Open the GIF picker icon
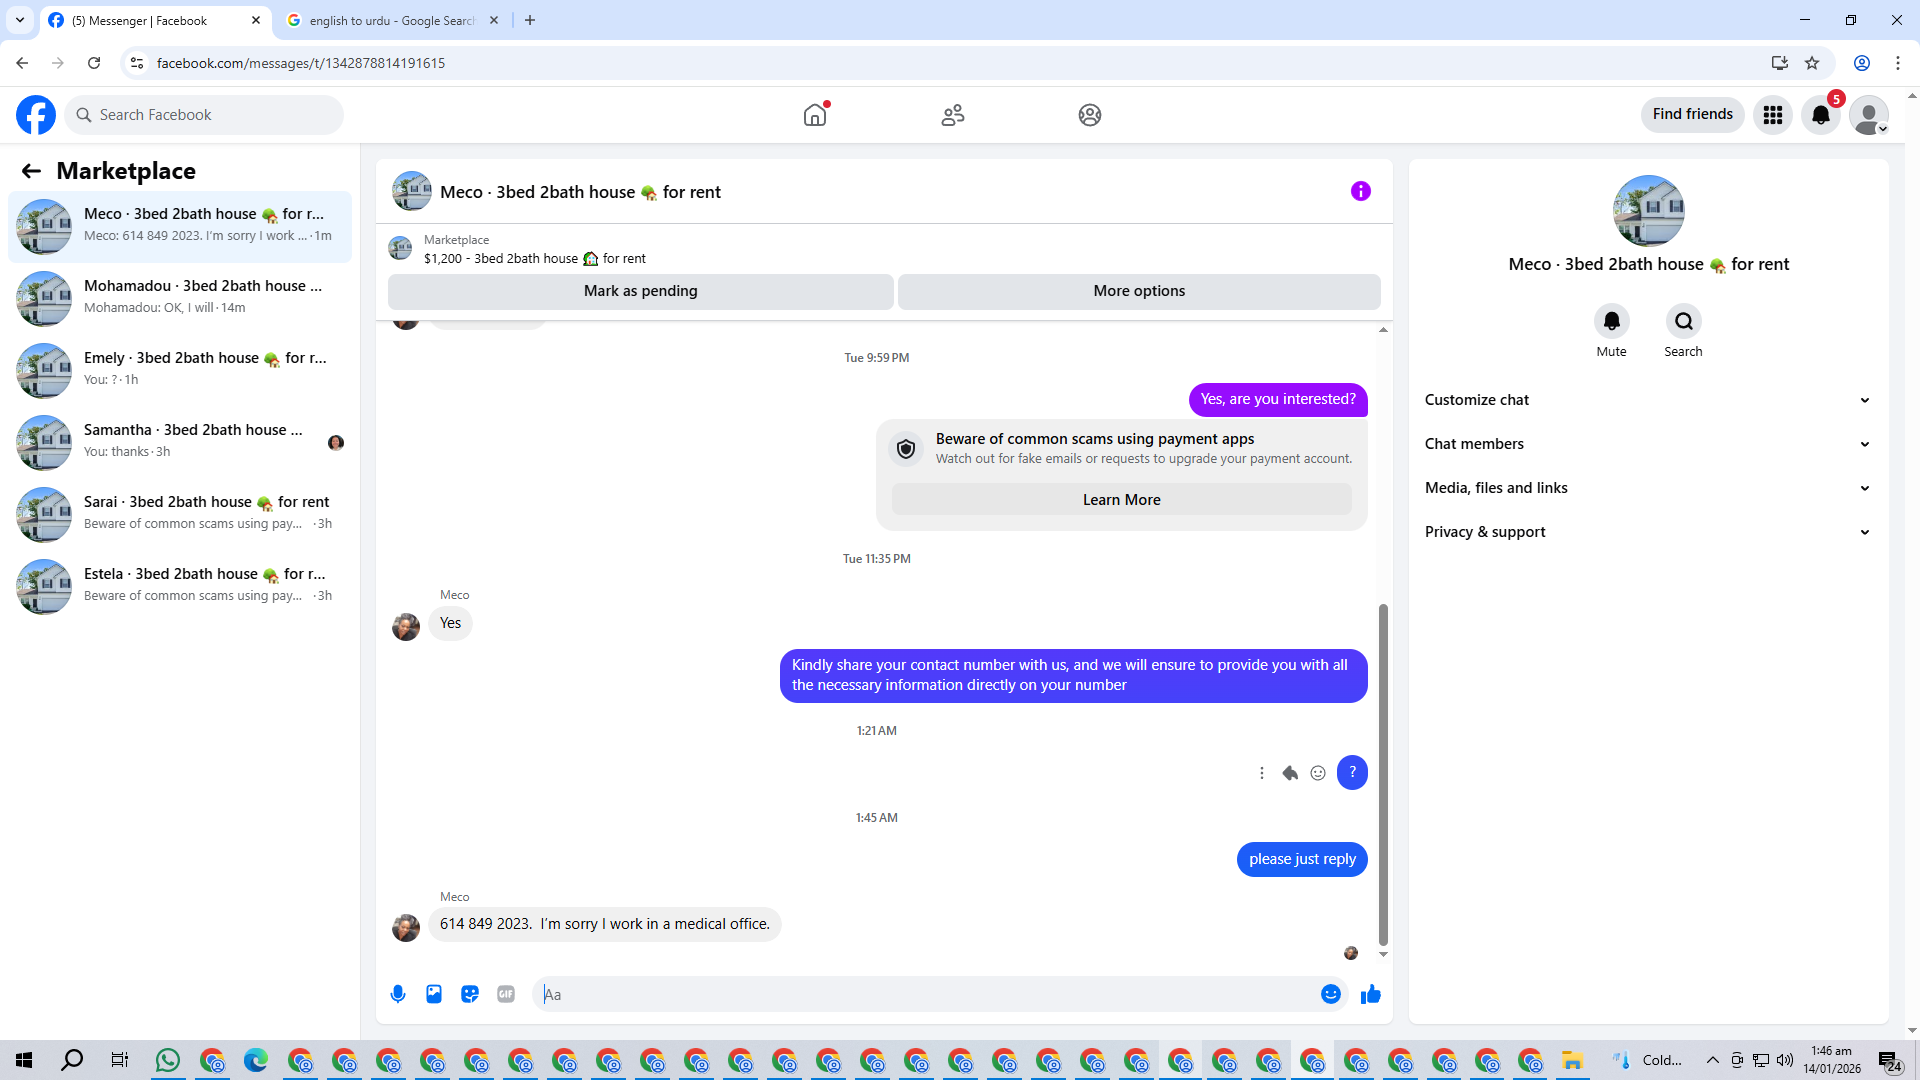 click(506, 994)
